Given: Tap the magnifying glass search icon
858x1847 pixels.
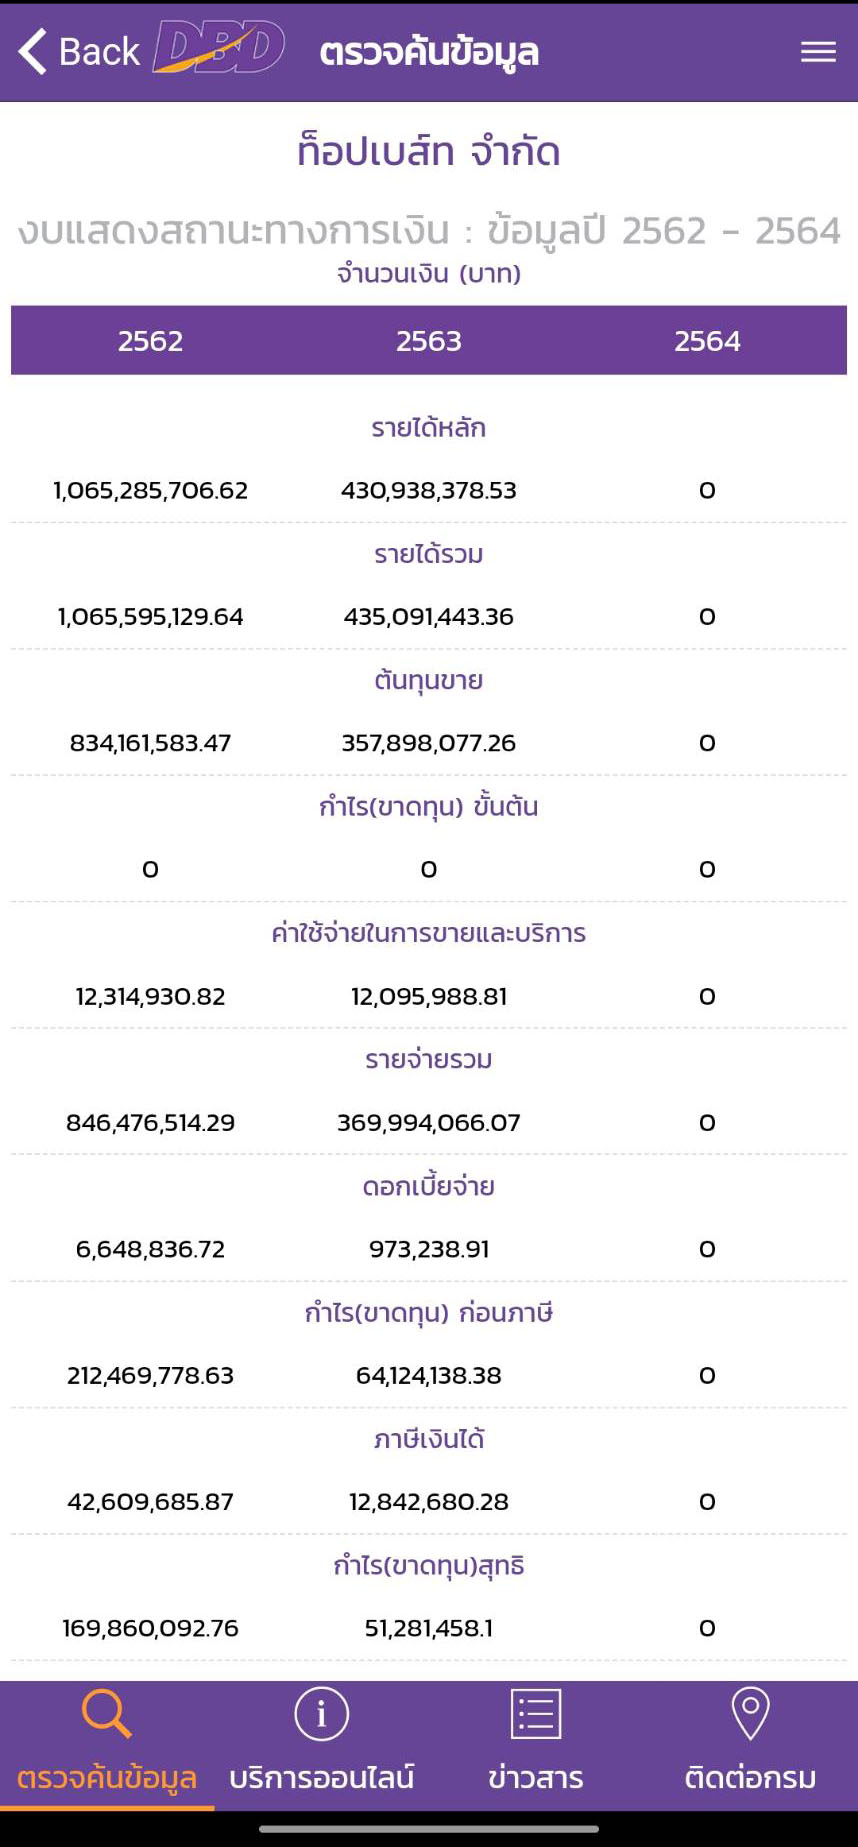Looking at the screenshot, I should click(x=106, y=1713).
